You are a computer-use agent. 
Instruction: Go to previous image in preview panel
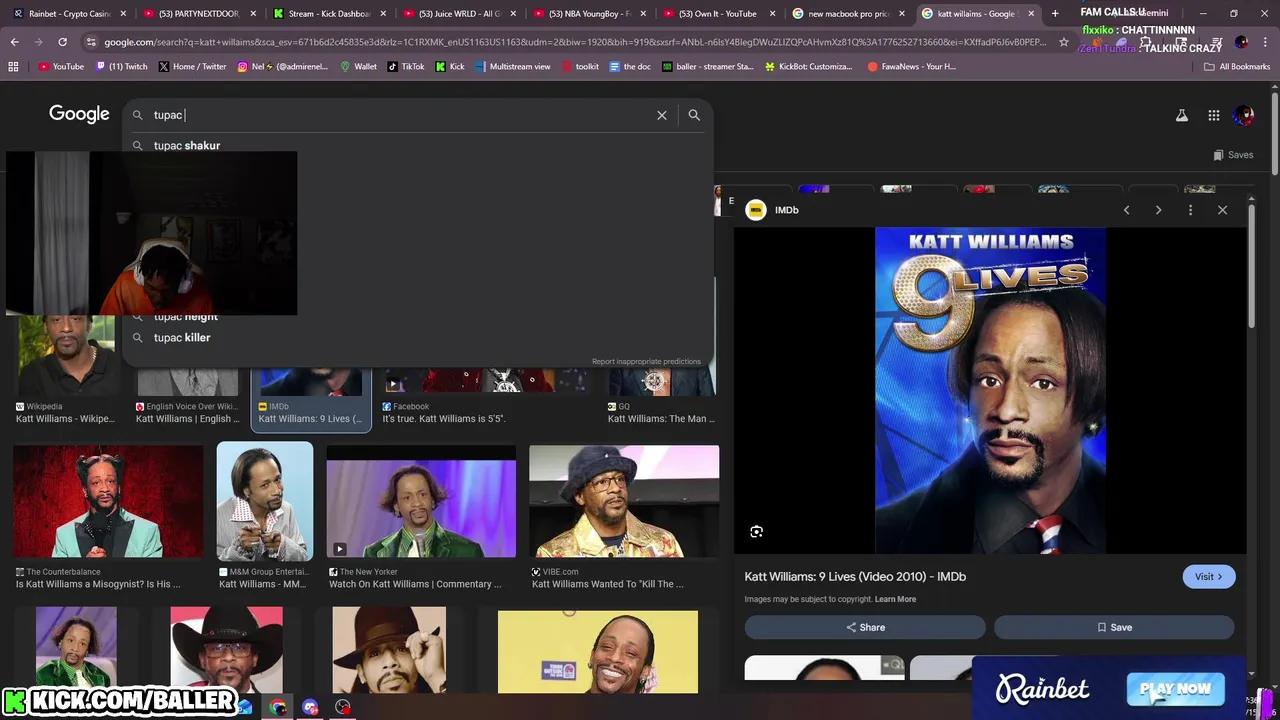pyautogui.click(x=1126, y=210)
